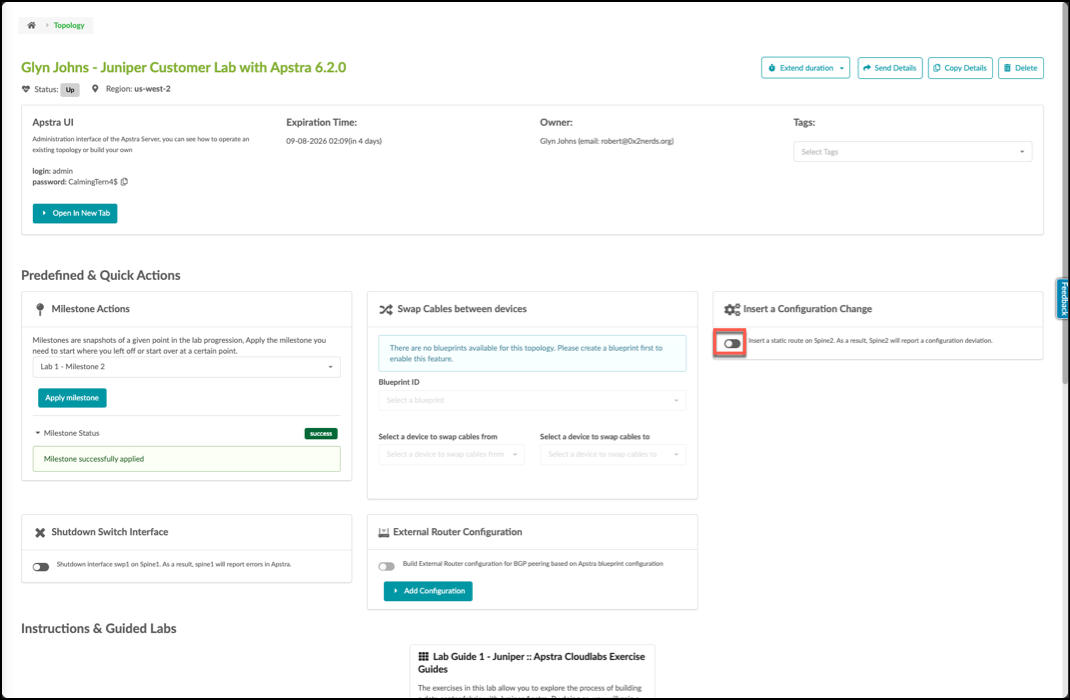Open the Select a blueprint dropdown
The height and width of the screenshot is (700, 1070).
click(532, 400)
